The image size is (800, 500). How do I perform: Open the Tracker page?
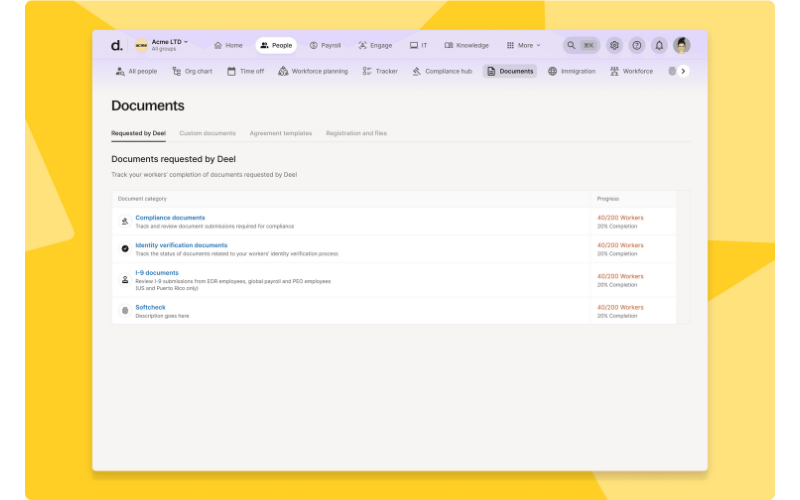click(x=380, y=71)
